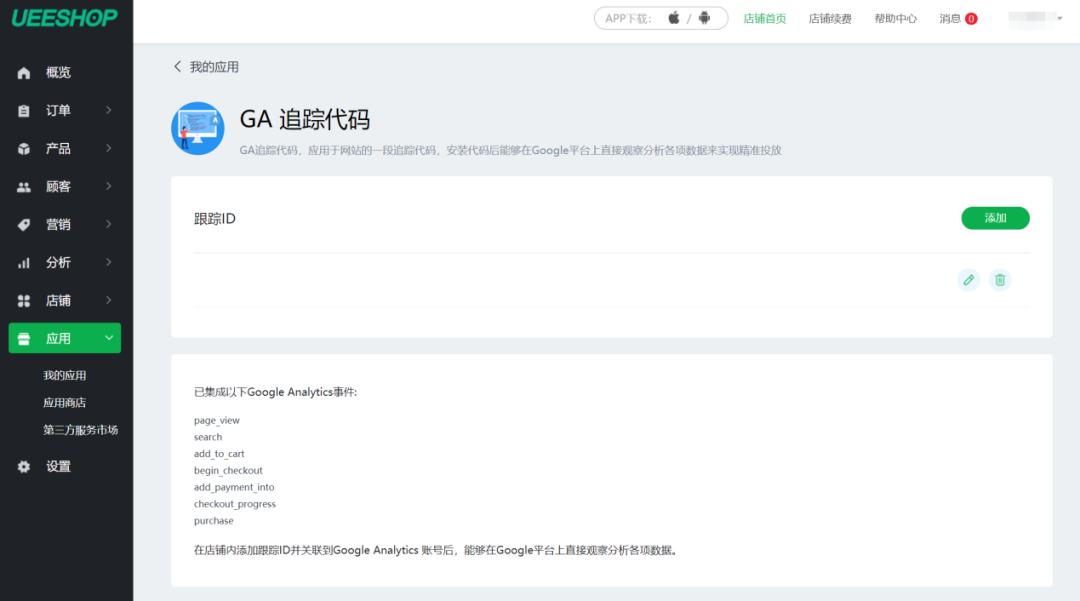The width and height of the screenshot is (1080, 601).
Task: Click the 已集成以下Google Analytics事件 heading
Action: pyautogui.click(x=276, y=392)
